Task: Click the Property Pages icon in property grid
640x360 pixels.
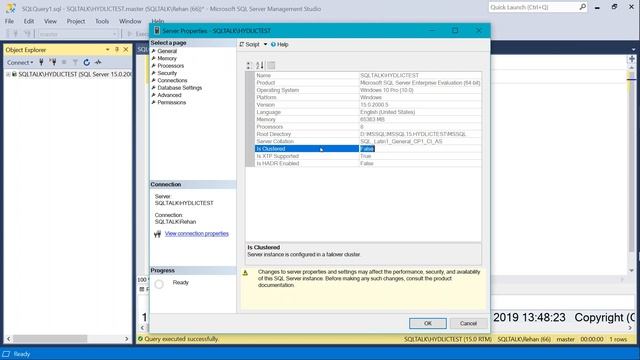Action: click(x=271, y=65)
